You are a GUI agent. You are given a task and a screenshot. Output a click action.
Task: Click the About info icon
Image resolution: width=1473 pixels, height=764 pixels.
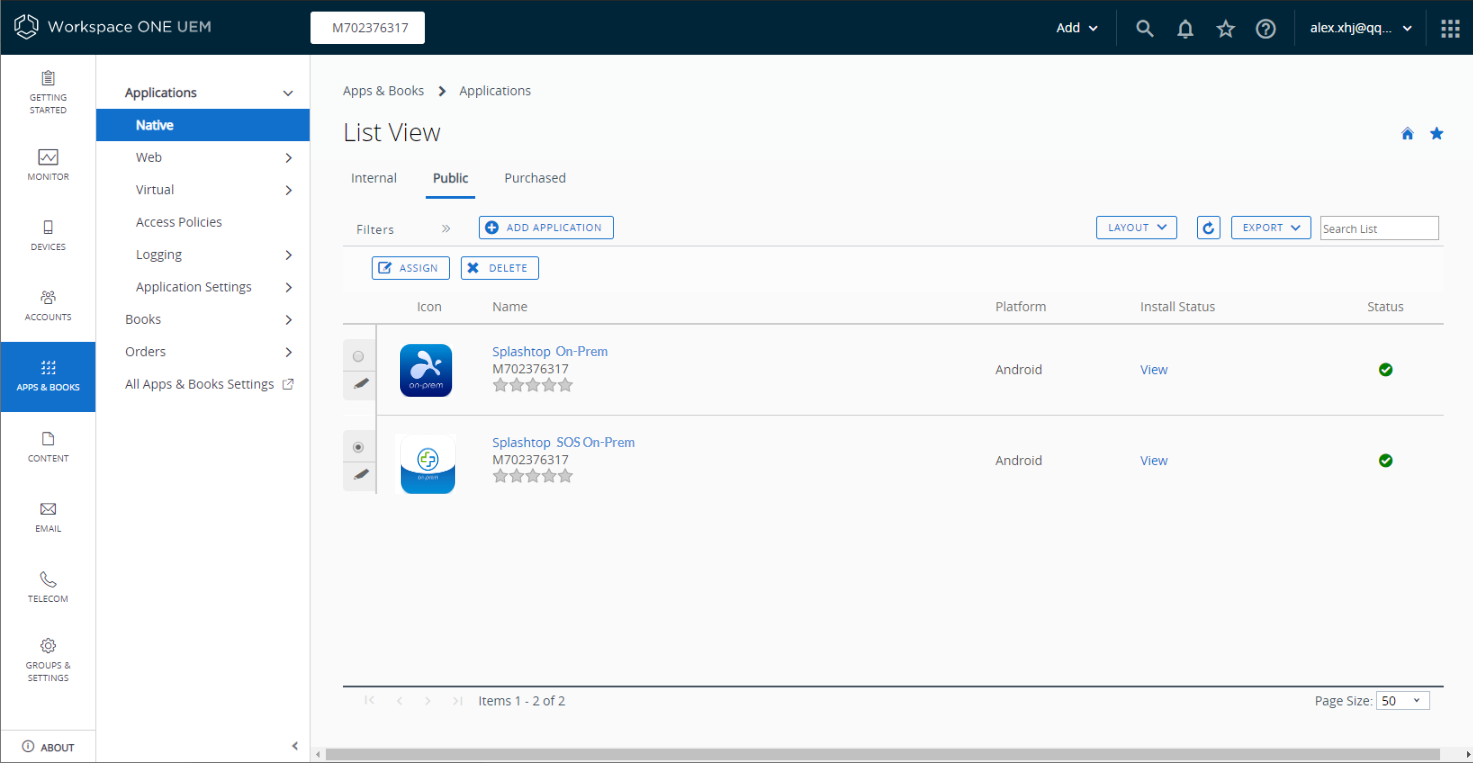[28, 746]
